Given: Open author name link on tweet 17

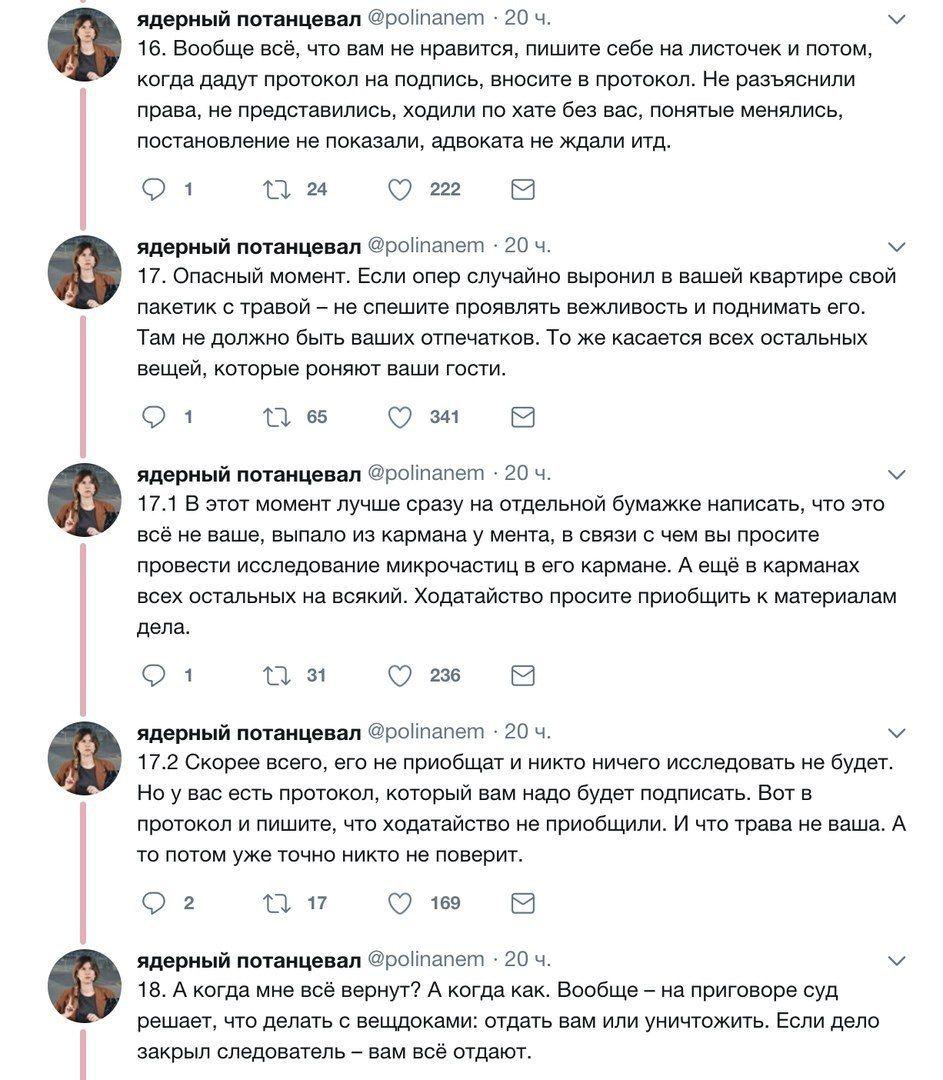Looking at the screenshot, I should [x=248, y=246].
